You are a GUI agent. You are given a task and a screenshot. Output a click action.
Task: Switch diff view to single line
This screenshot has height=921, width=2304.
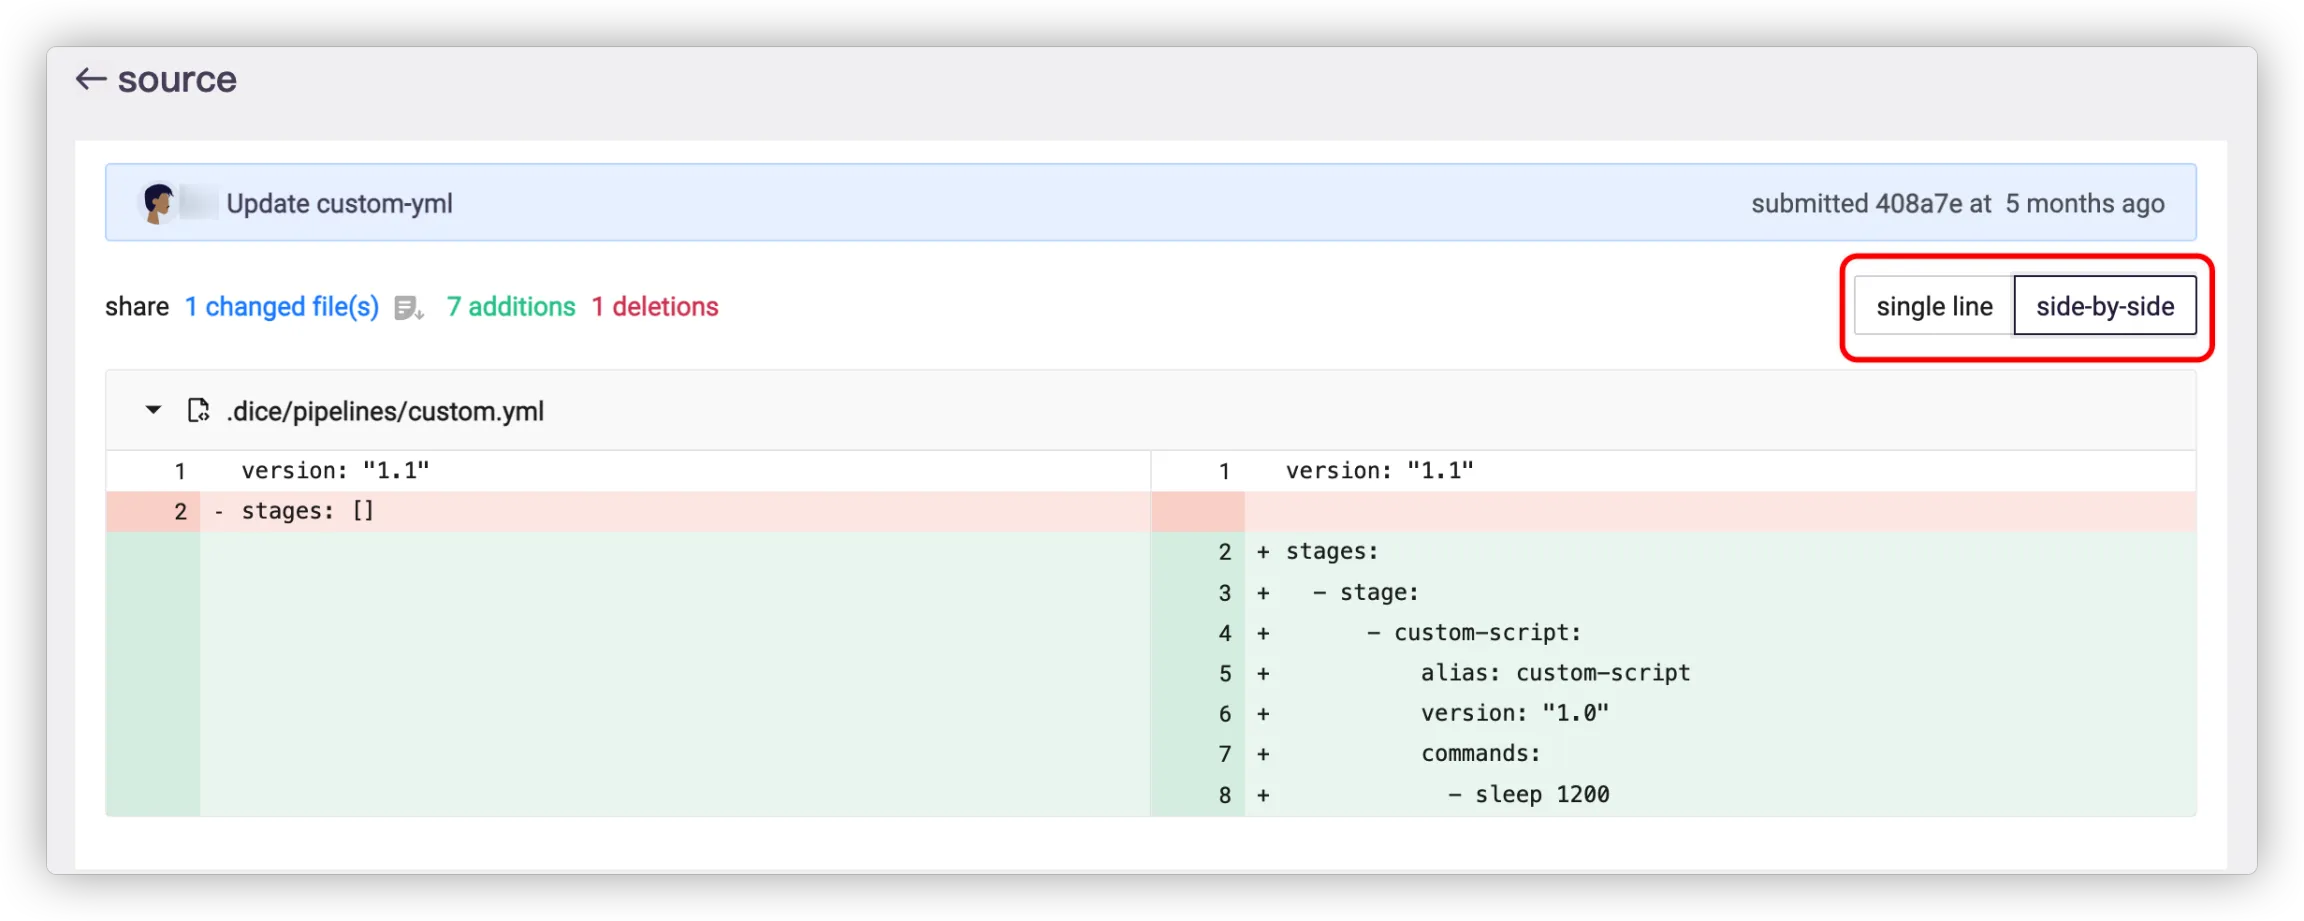[x=1933, y=306]
